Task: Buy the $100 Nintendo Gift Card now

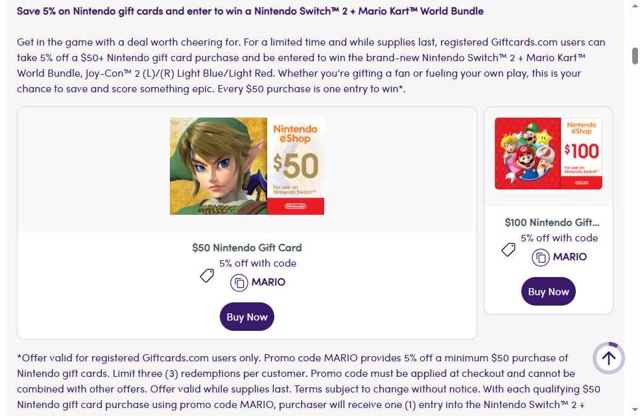Action: 548,291
